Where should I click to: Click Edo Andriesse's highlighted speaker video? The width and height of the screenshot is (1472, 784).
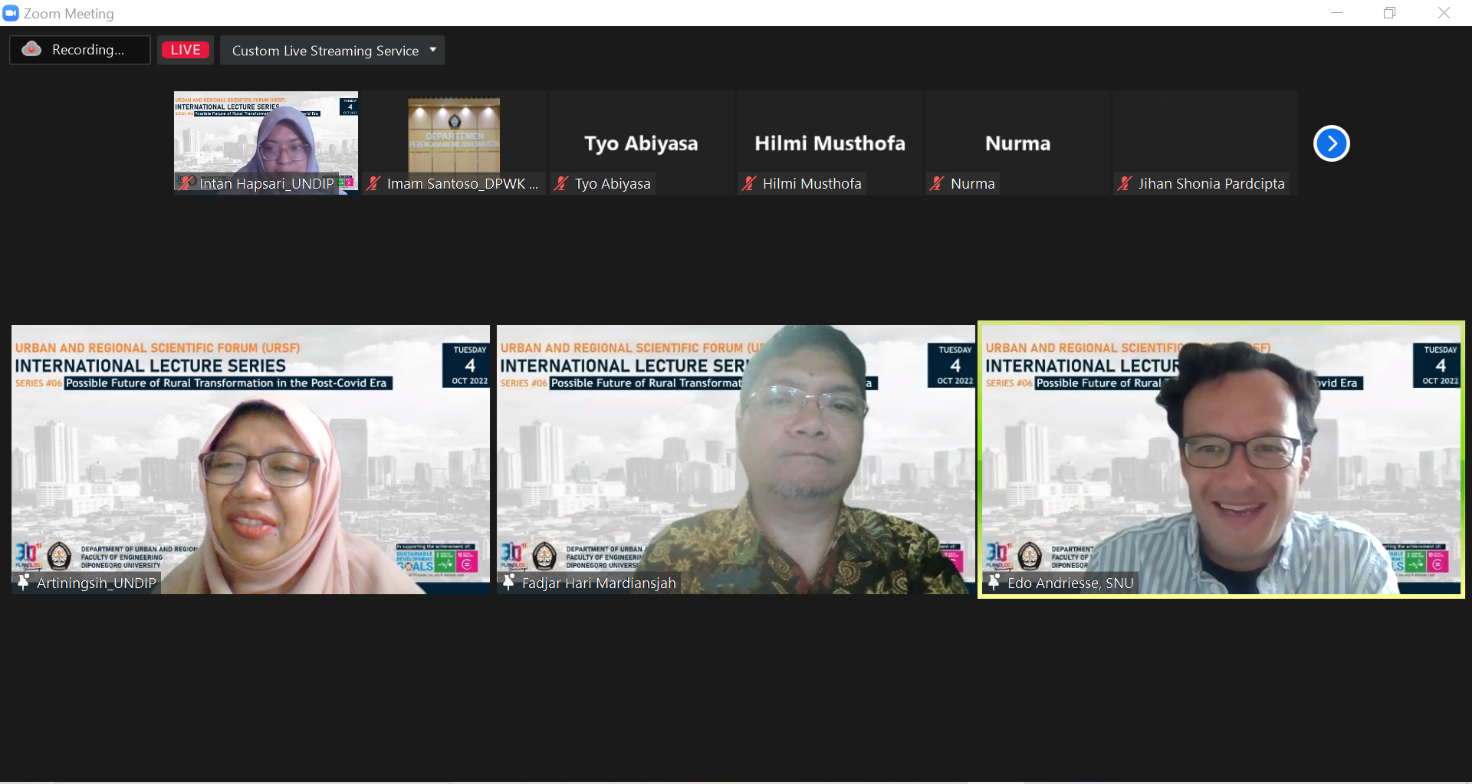1221,460
